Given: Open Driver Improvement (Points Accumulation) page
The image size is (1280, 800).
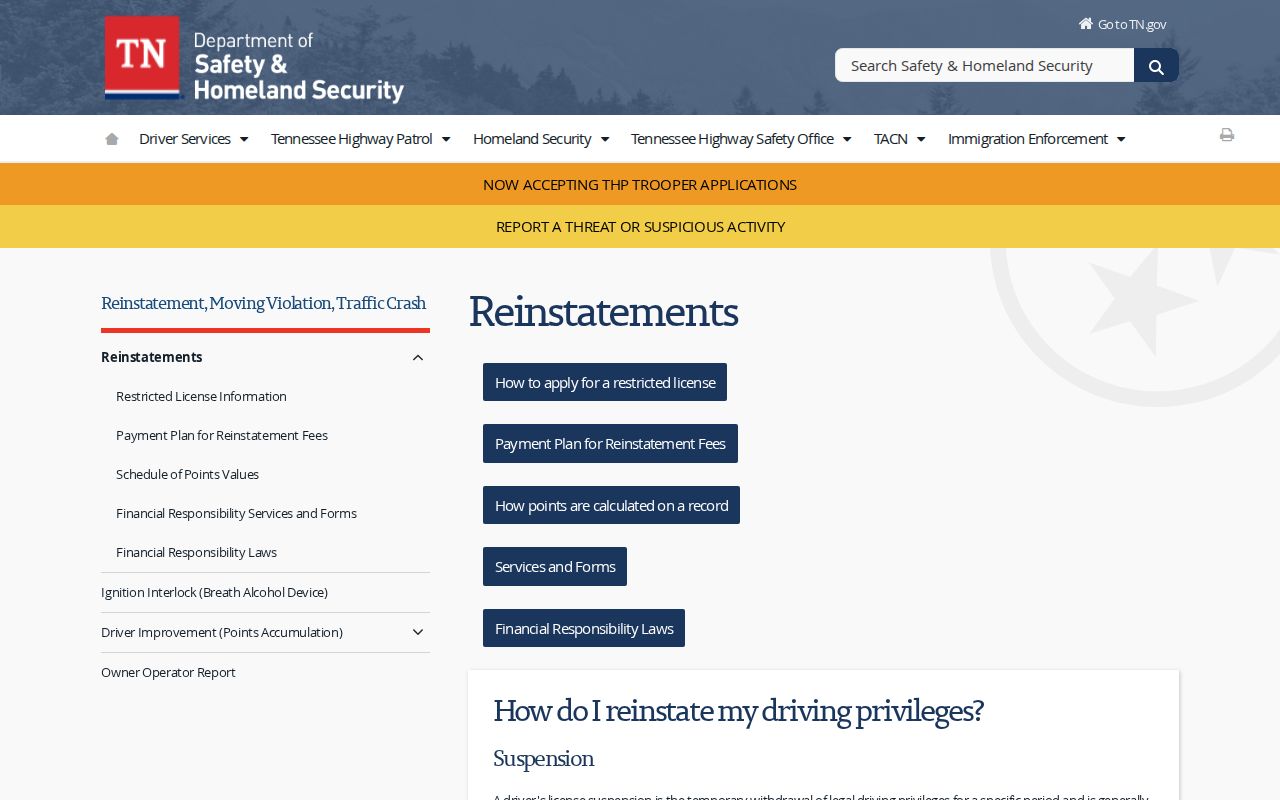Looking at the screenshot, I should (222, 633).
